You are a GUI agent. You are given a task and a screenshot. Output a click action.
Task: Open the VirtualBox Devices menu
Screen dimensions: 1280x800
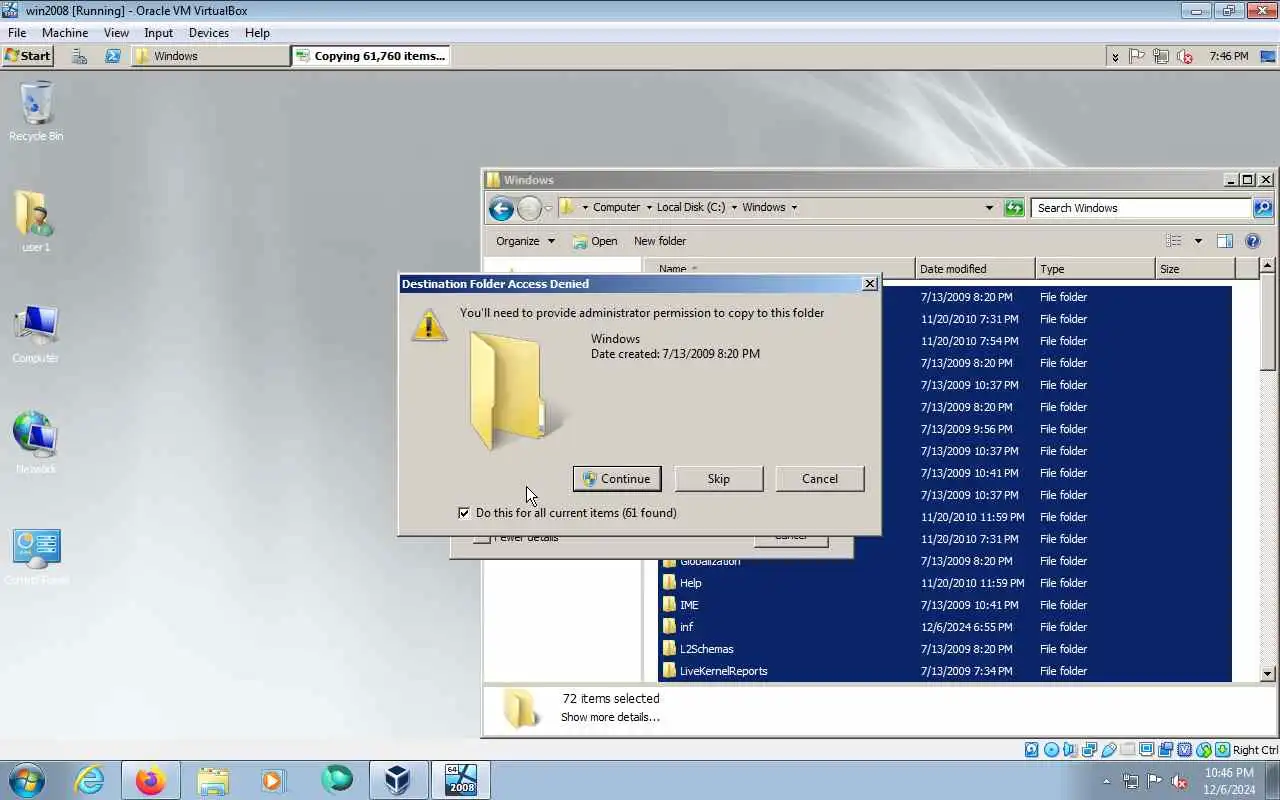pyautogui.click(x=209, y=33)
